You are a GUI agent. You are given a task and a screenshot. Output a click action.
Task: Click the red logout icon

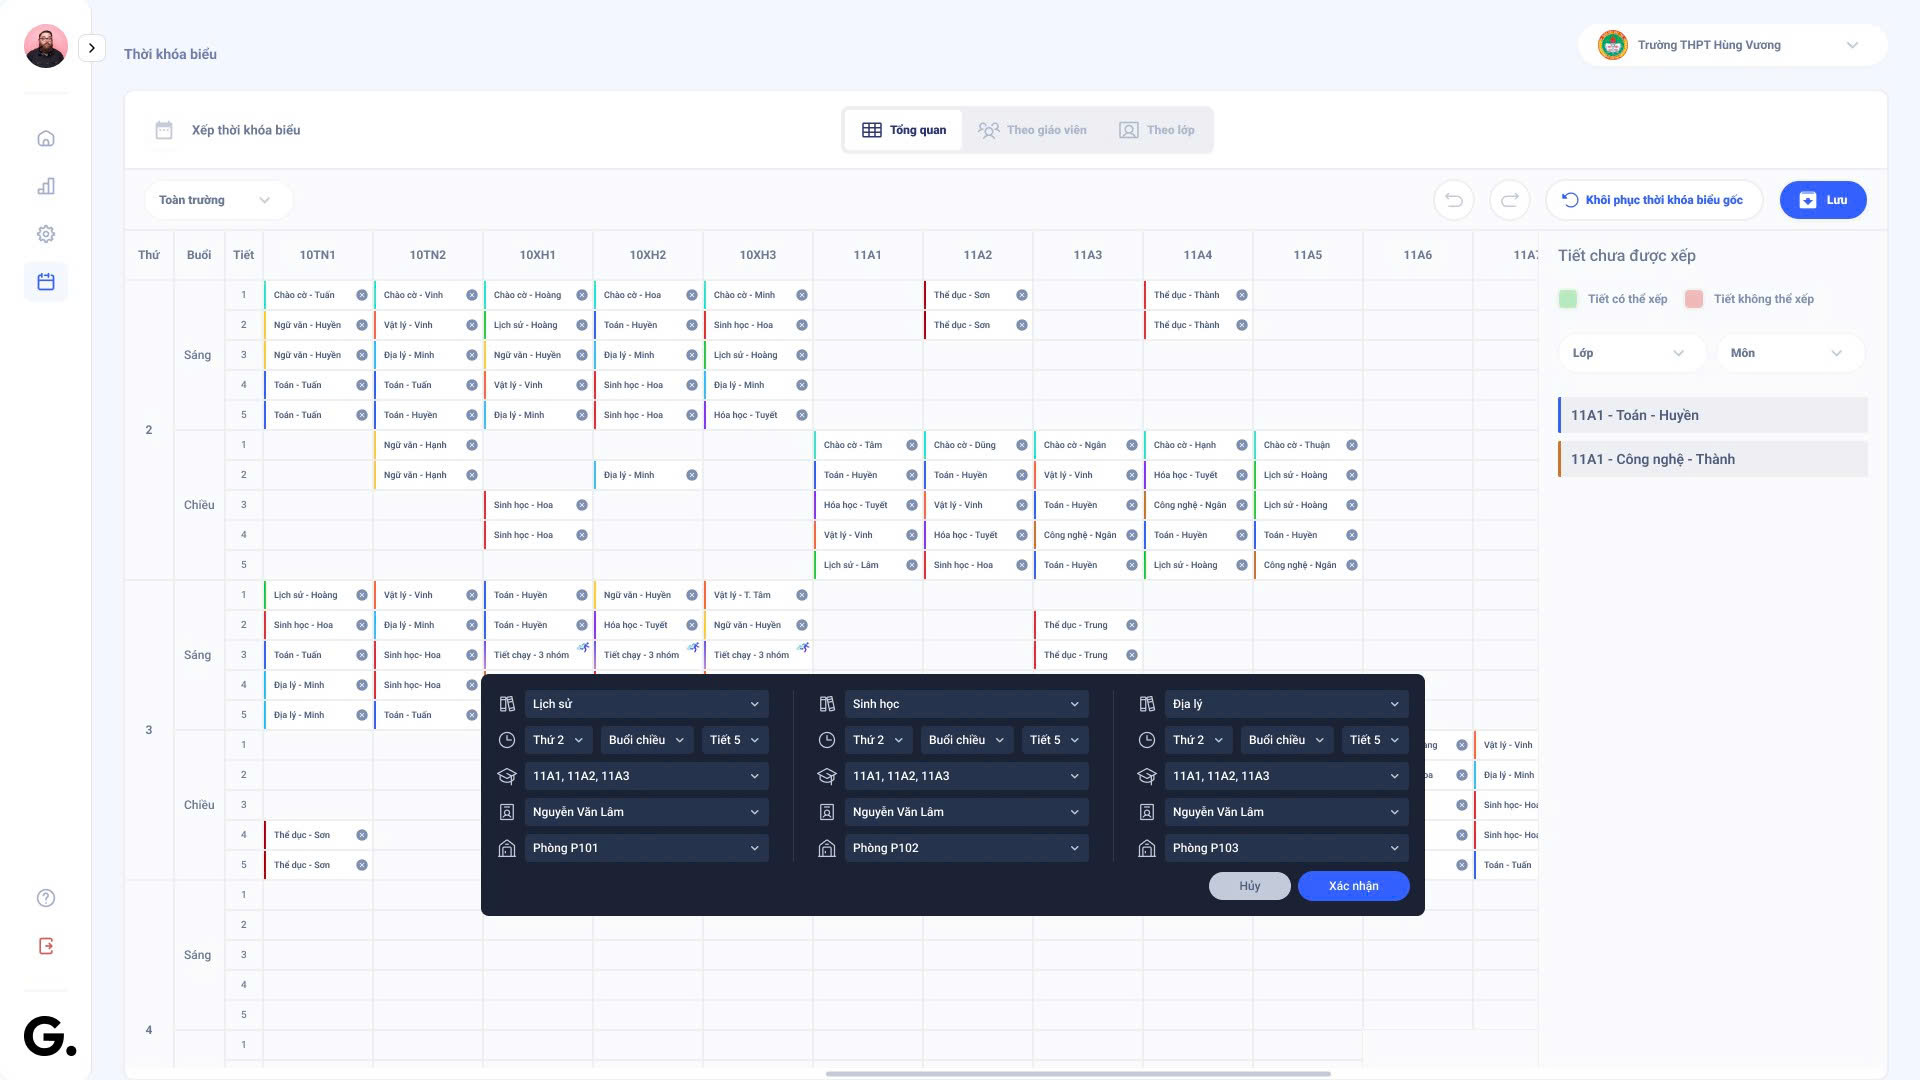(46, 946)
